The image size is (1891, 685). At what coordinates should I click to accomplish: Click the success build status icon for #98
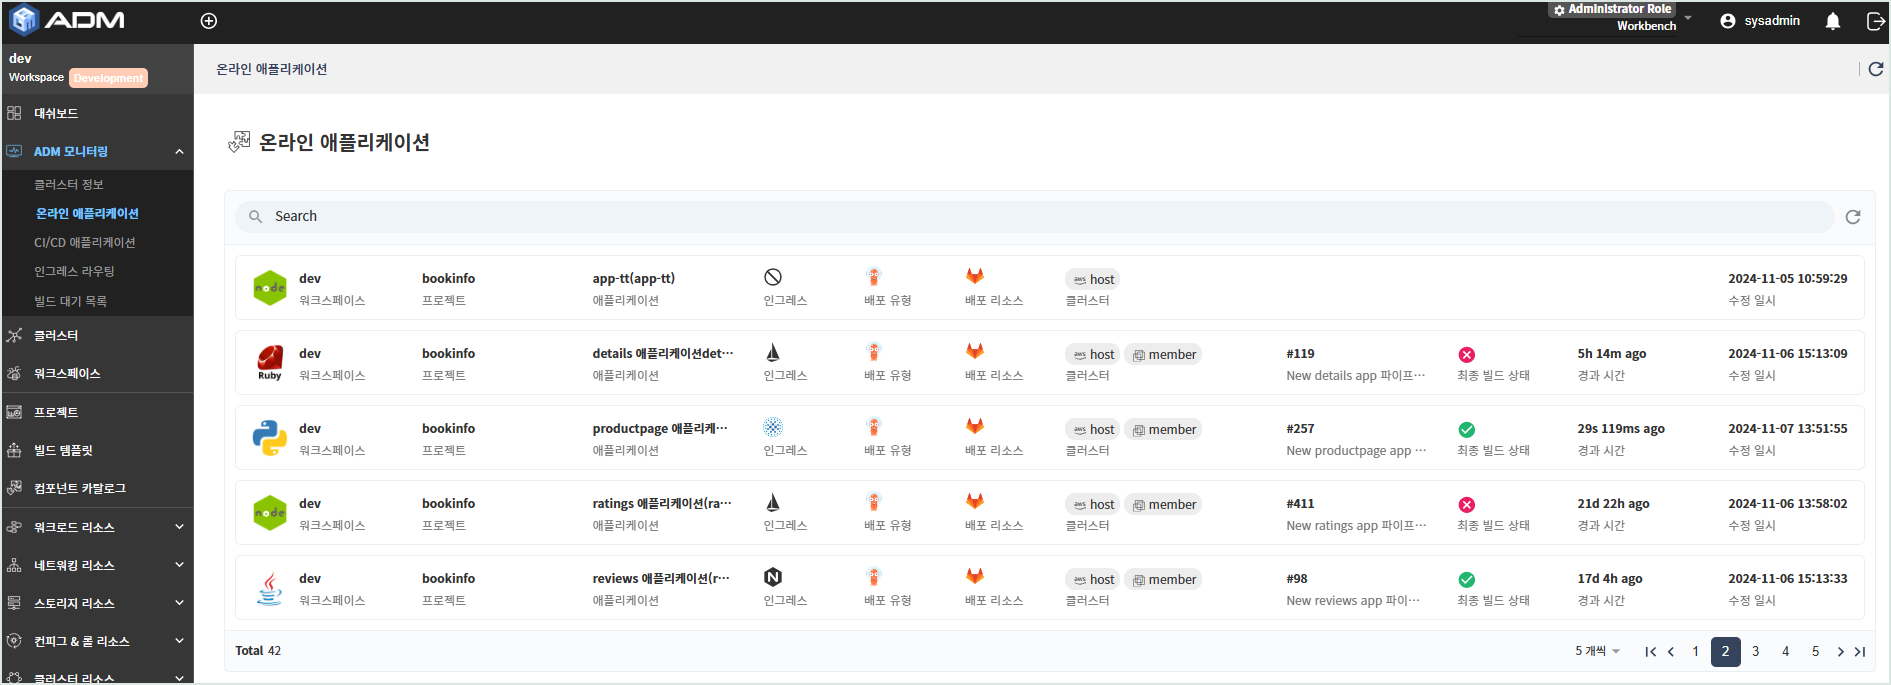[x=1467, y=580]
